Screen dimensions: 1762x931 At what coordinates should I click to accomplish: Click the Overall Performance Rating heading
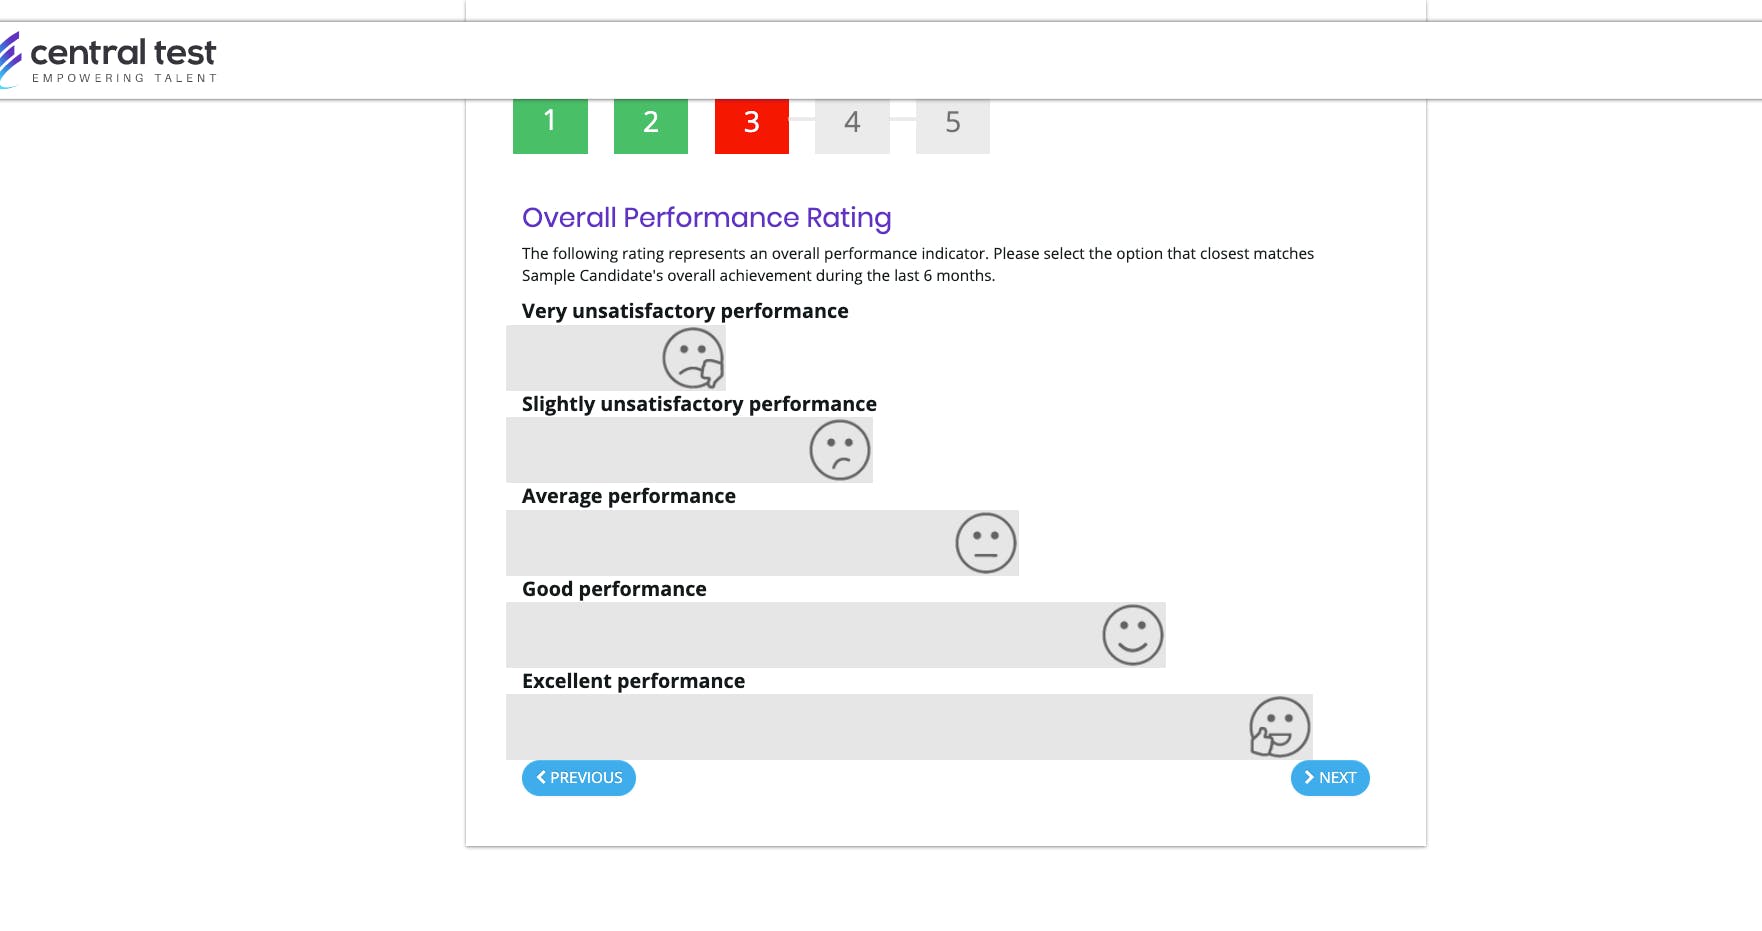point(707,218)
